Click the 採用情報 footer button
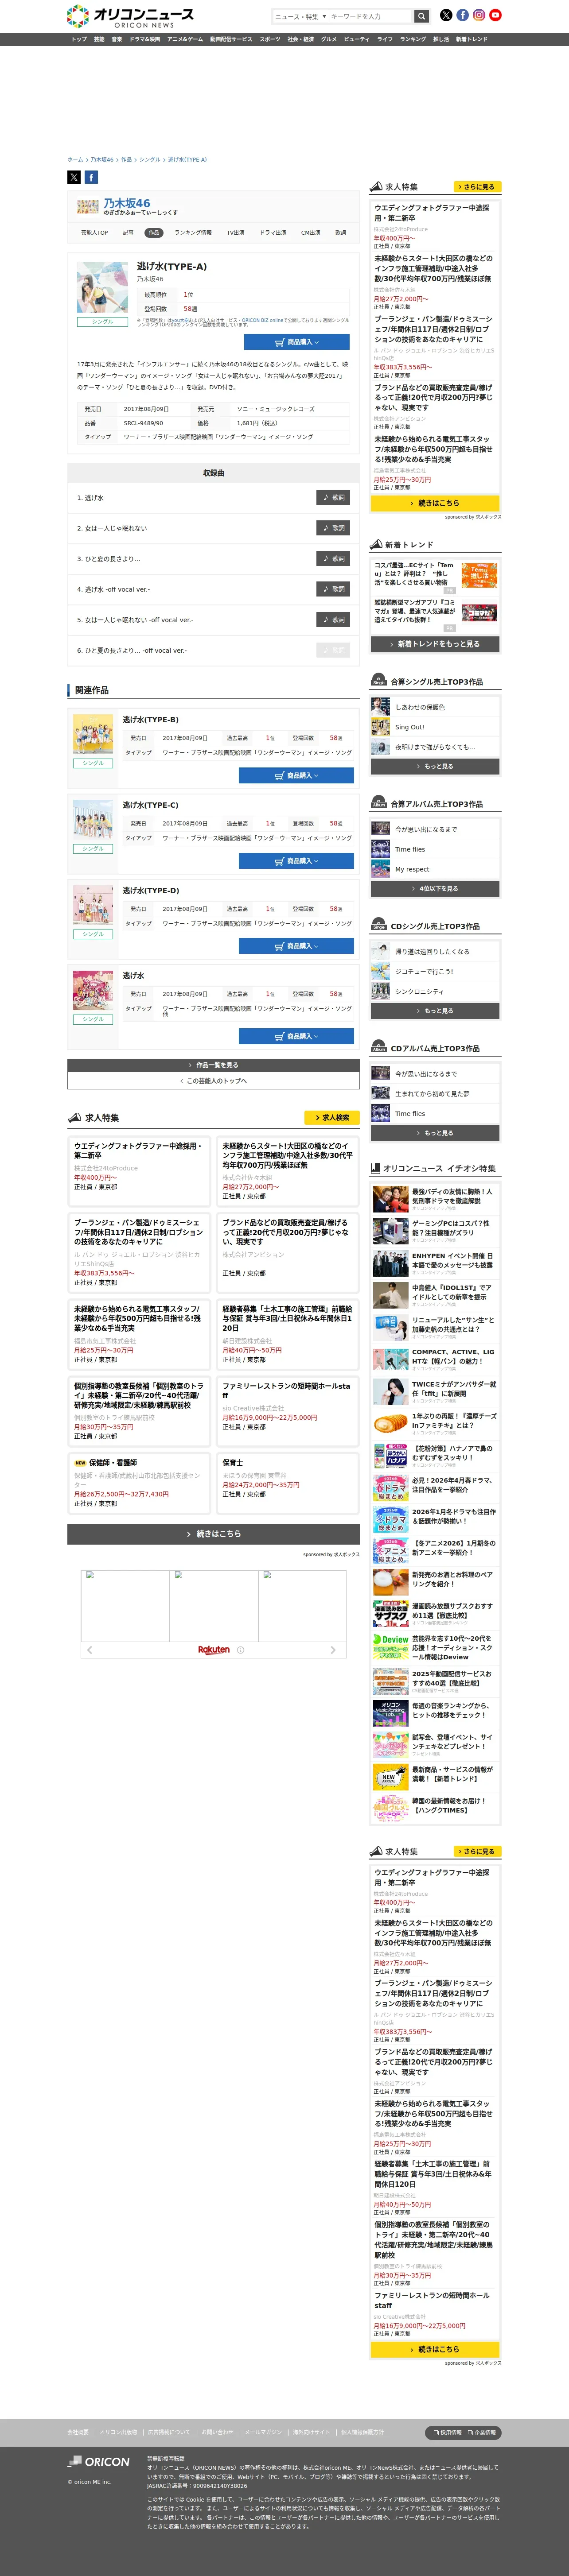Image resolution: width=569 pixels, height=2576 pixels. pyautogui.click(x=447, y=2432)
